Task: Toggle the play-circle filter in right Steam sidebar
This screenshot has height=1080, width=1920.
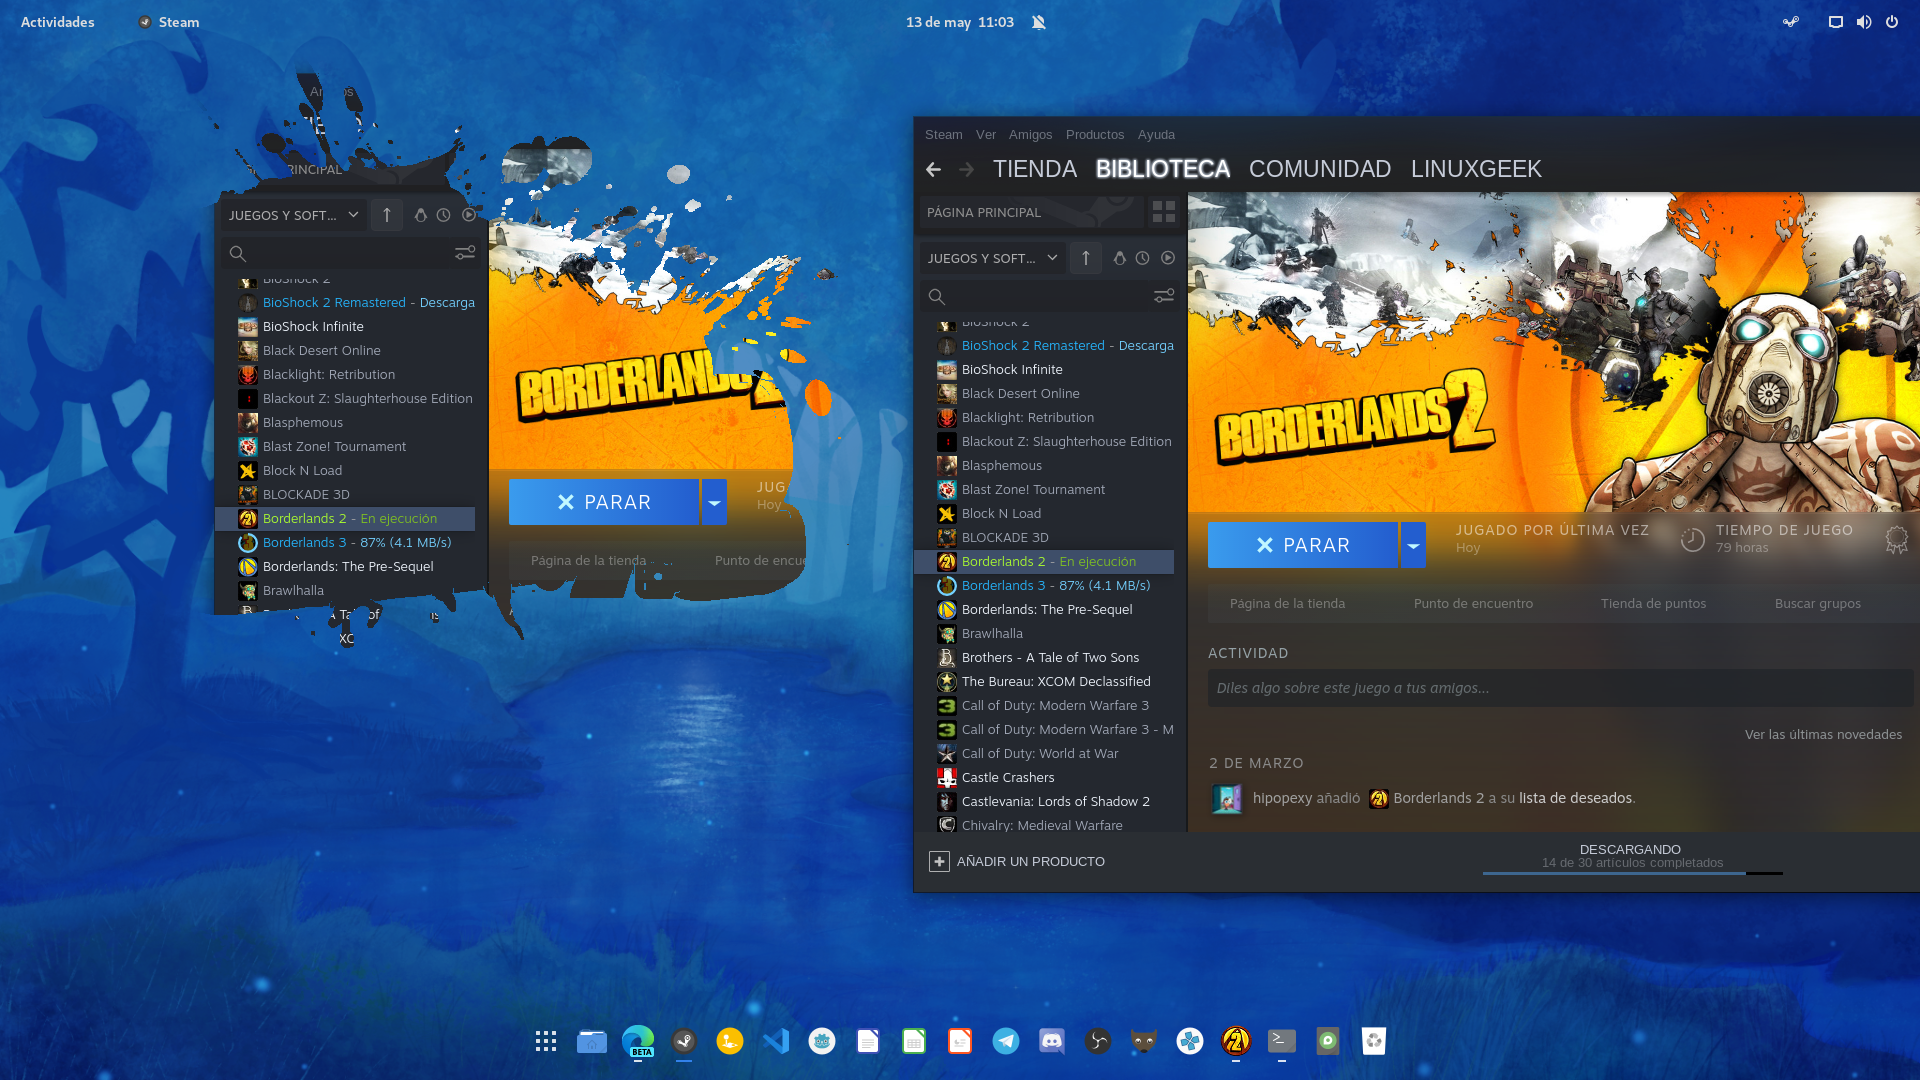Action: tap(1167, 258)
